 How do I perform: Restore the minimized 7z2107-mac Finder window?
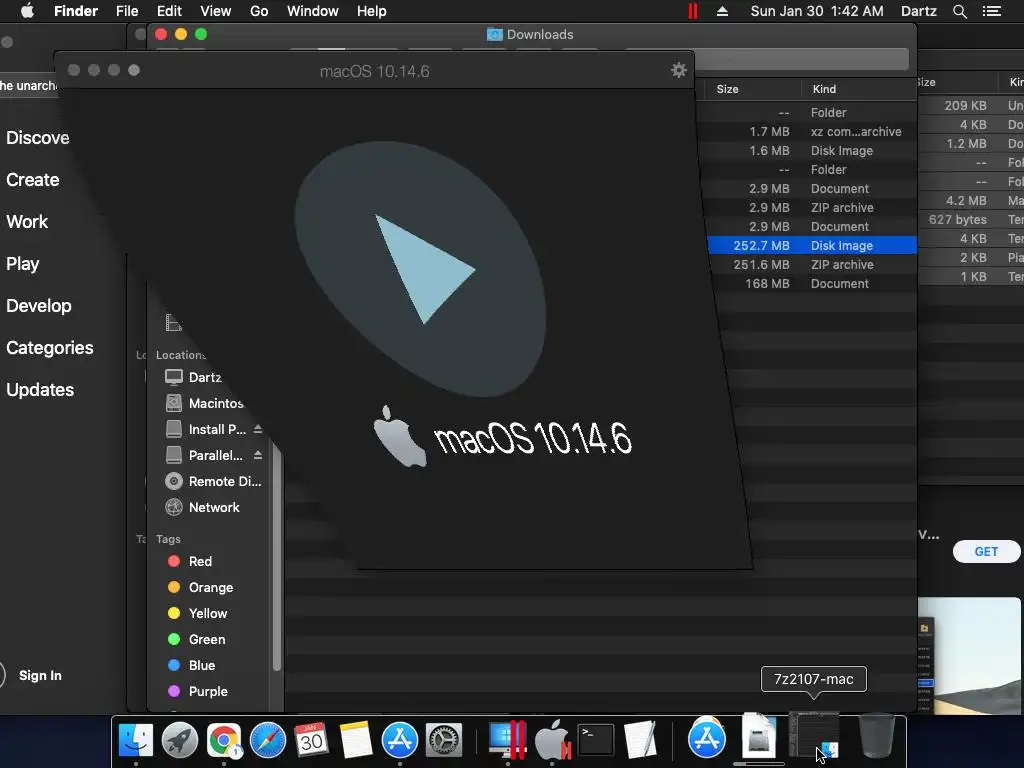pyautogui.click(x=814, y=737)
